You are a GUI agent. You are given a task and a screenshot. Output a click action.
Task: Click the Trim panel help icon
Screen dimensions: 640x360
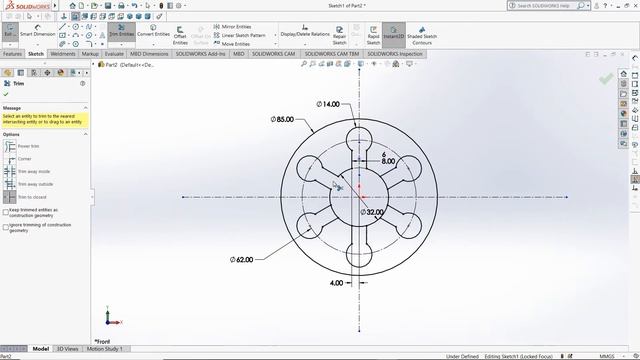pos(83,83)
